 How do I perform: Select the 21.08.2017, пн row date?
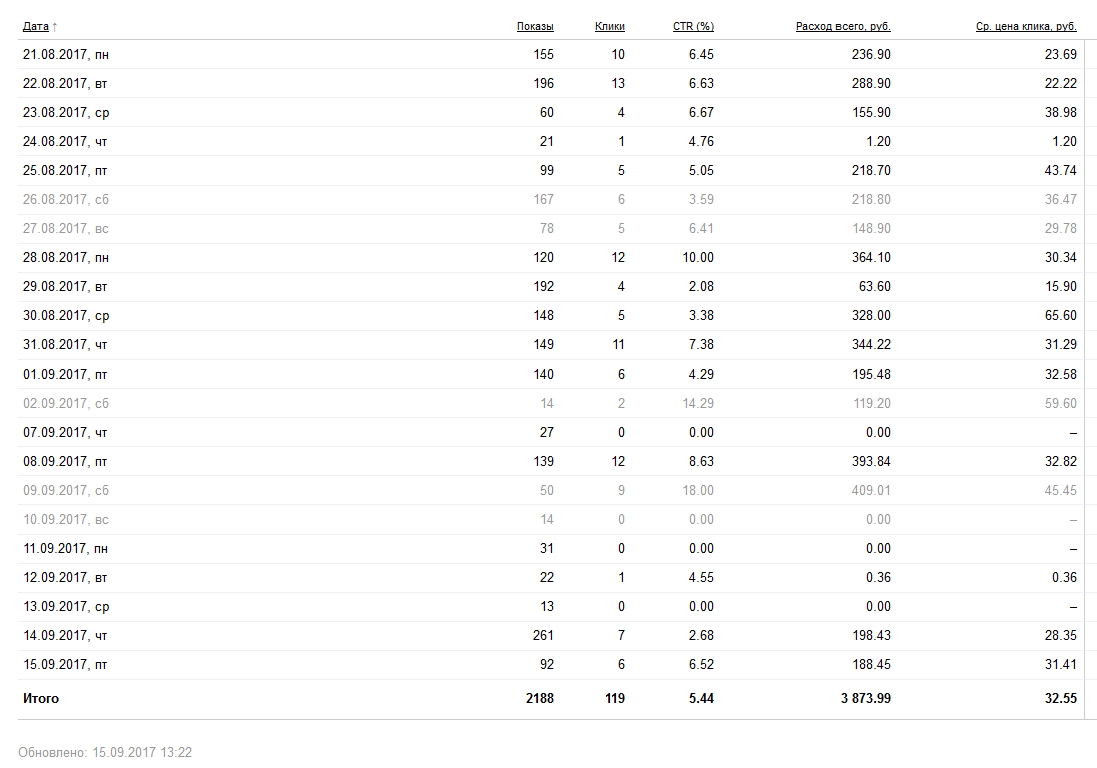click(66, 55)
